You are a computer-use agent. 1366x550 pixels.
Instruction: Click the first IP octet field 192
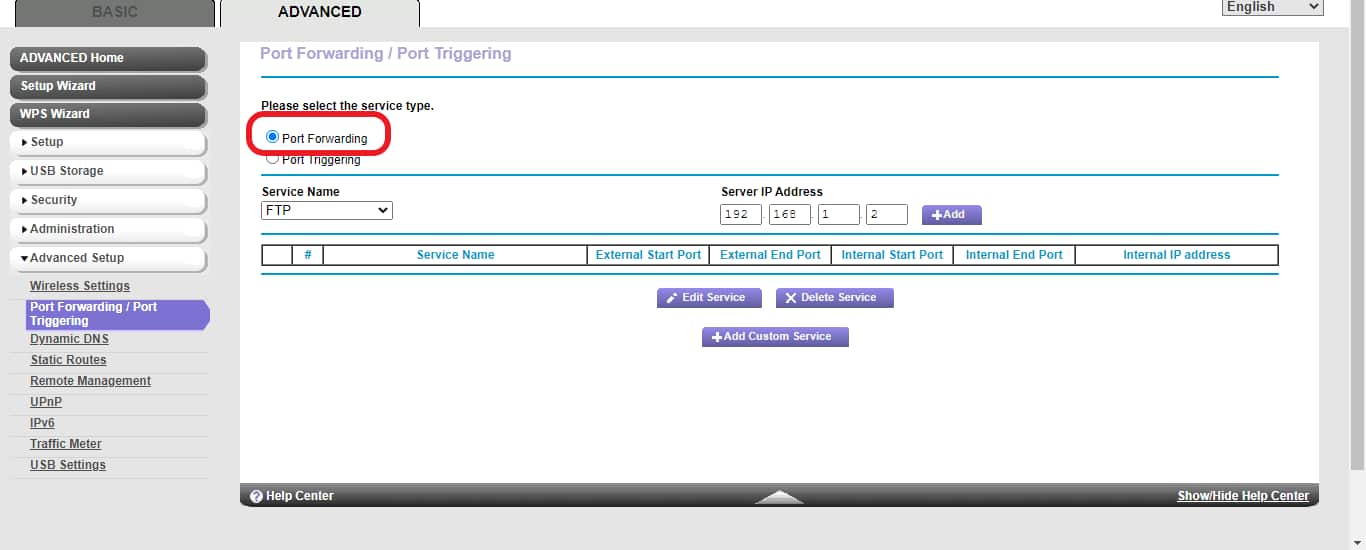pos(740,214)
